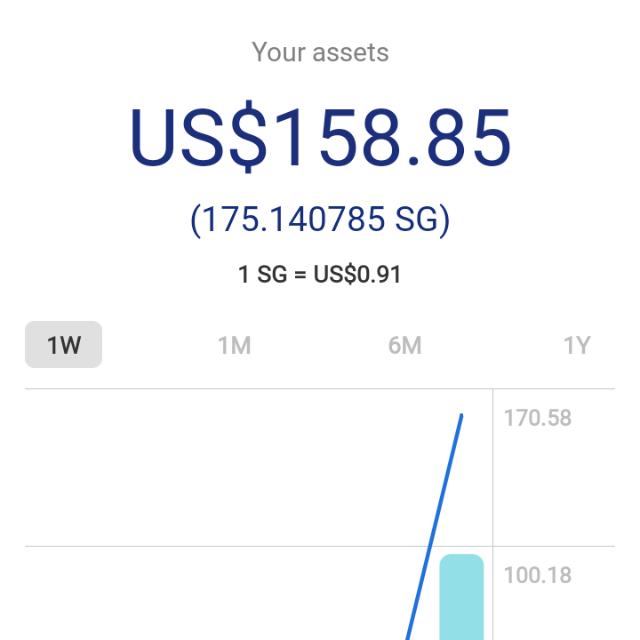The width and height of the screenshot is (640, 640).
Task: Tap the 175.140785 SG token amount
Action: pyautogui.click(x=320, y=219)
